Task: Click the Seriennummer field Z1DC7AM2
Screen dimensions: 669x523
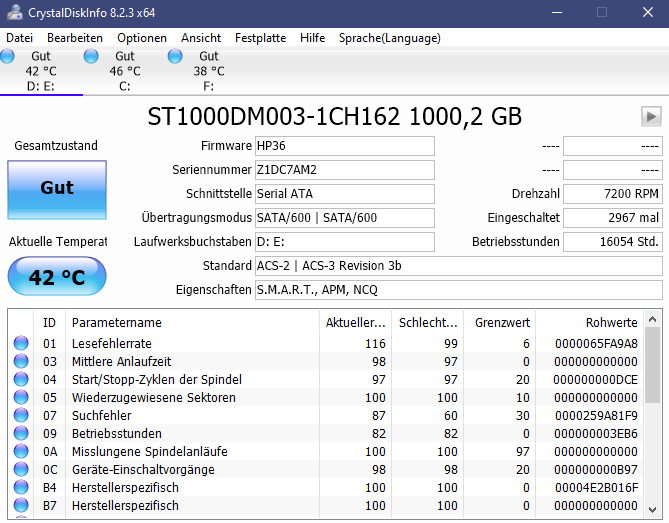Action: (345, 170)
